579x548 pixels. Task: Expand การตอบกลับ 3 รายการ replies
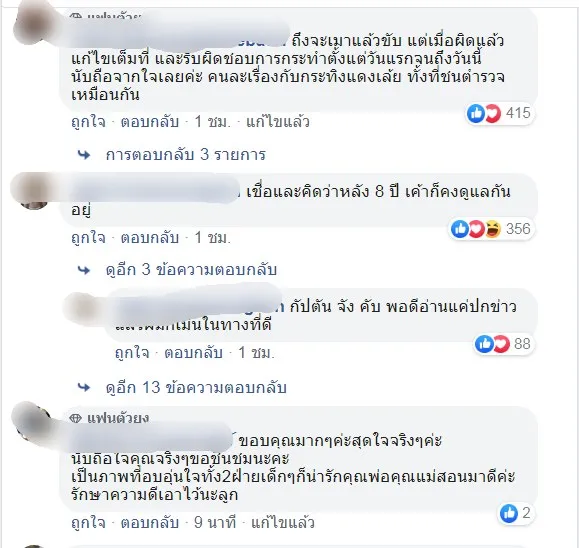[185, 155]
